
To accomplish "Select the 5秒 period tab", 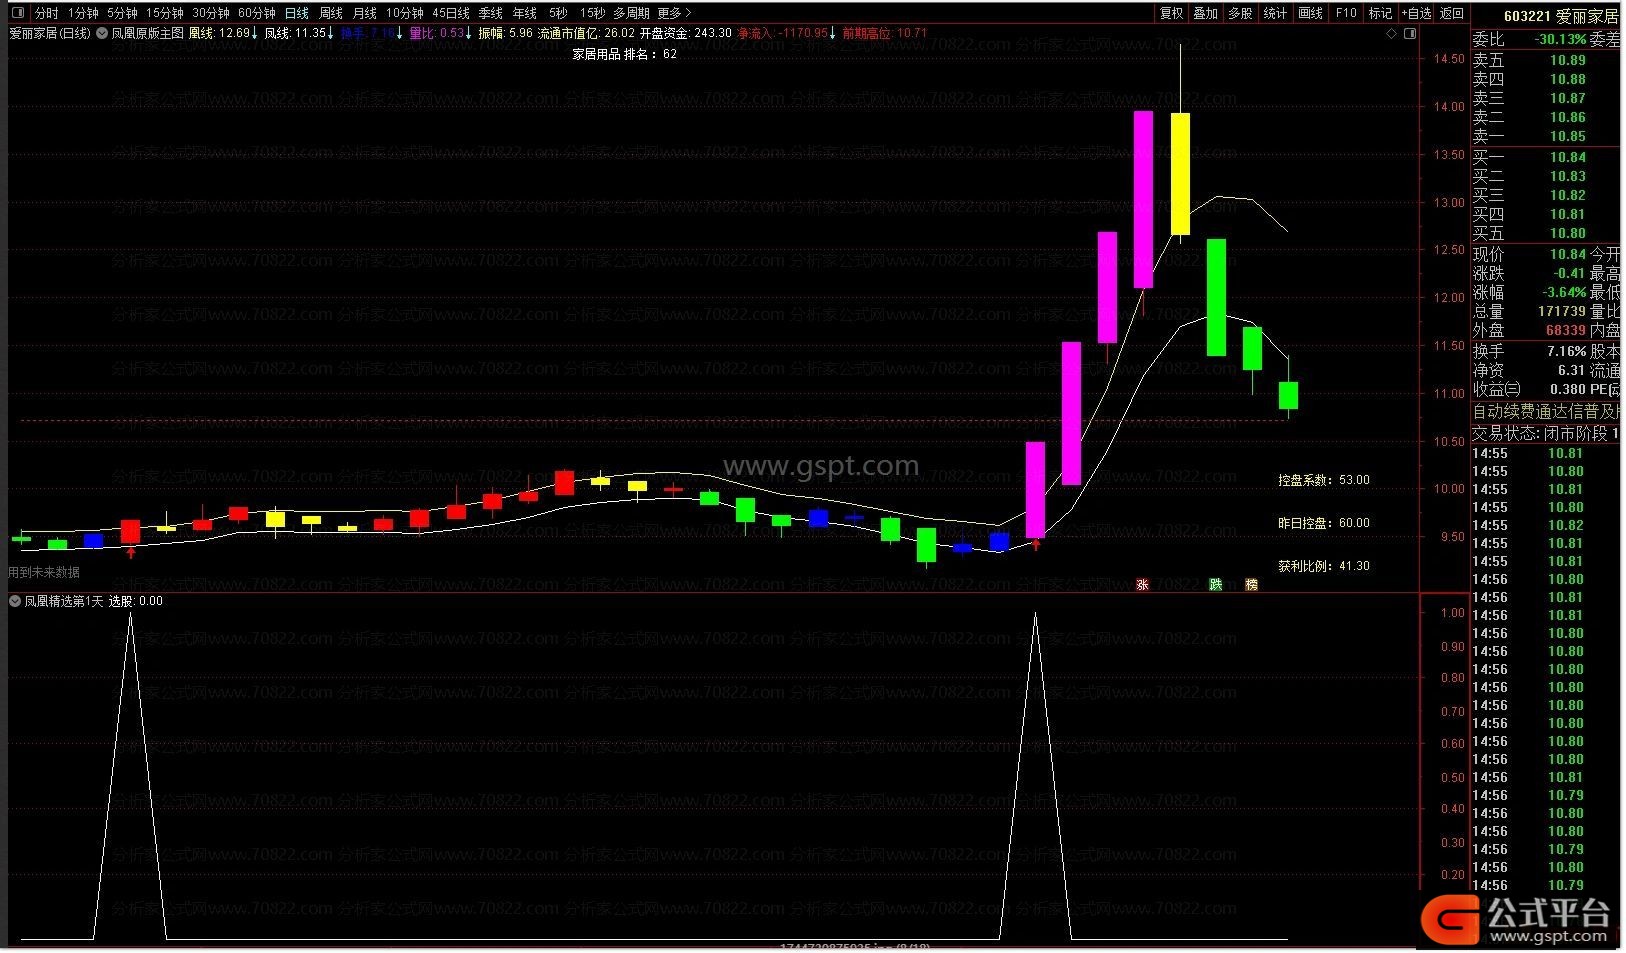I will pos(558,13).
